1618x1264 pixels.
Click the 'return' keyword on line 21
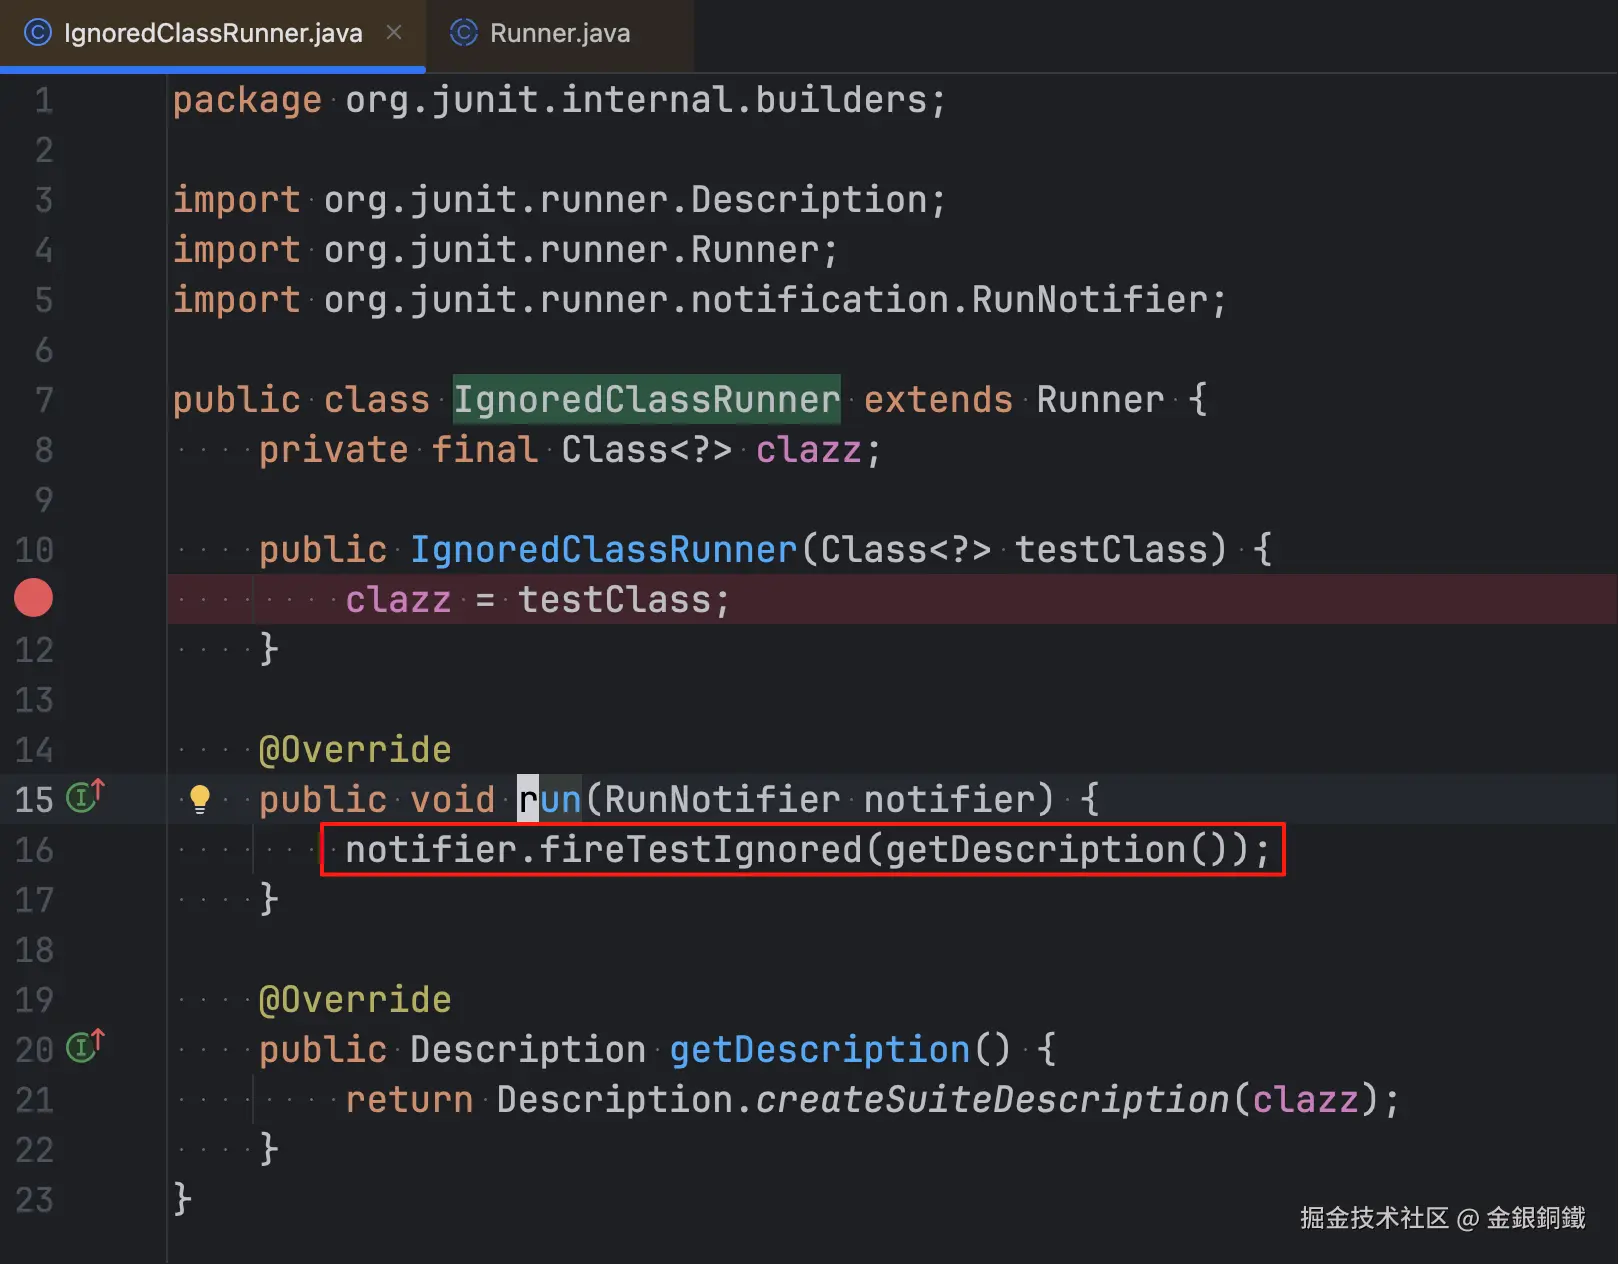point(409,1100)
